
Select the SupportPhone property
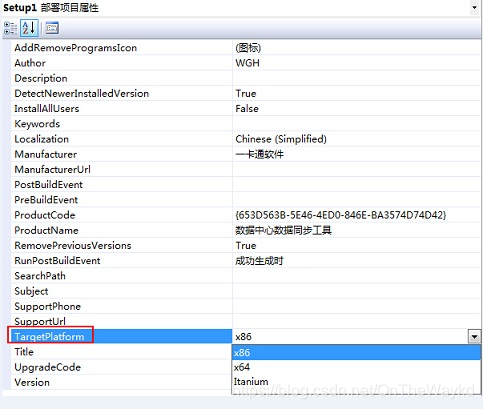coord(47,306)
